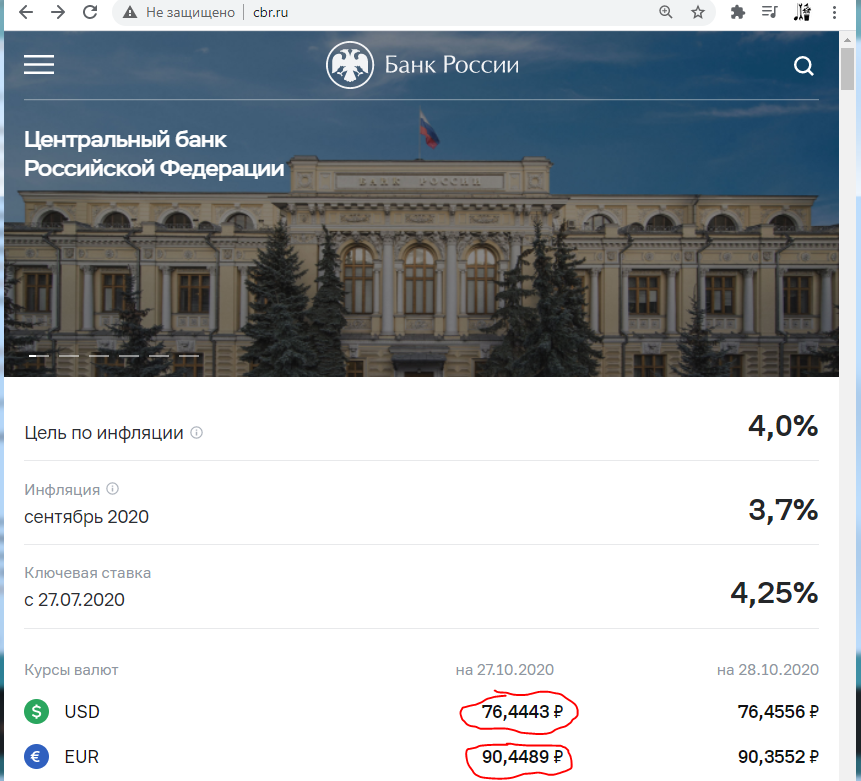This screenshot has width=861, height=781.
Task: Click the Центральный банк Российской Федерации heading
Action: tap(154, 154)
